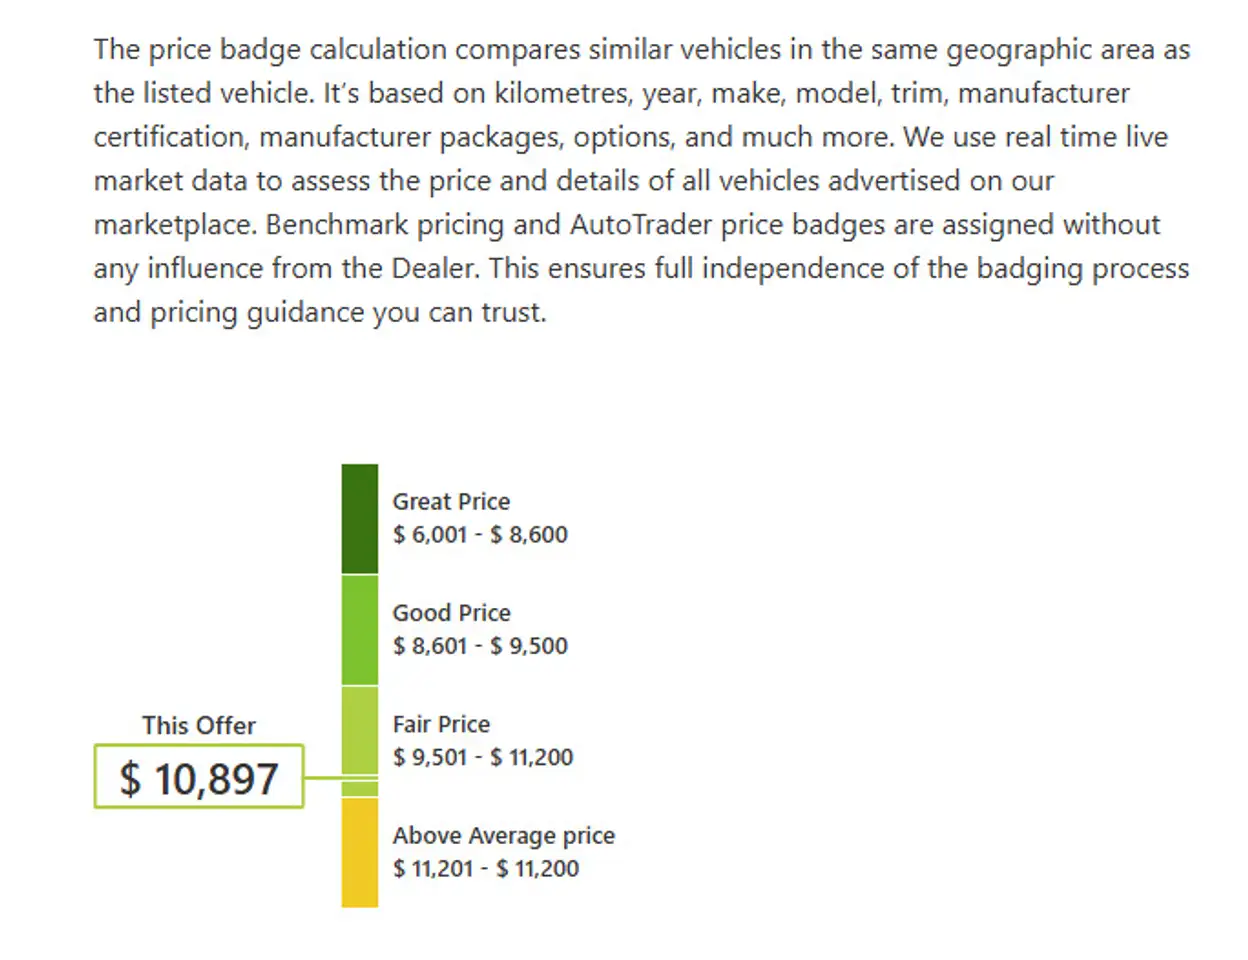Image resolution: width=1248 pixels, height=960 pixels.
Task: Click the $ 10,897 offer price box
Action: [x=199, y=777]
